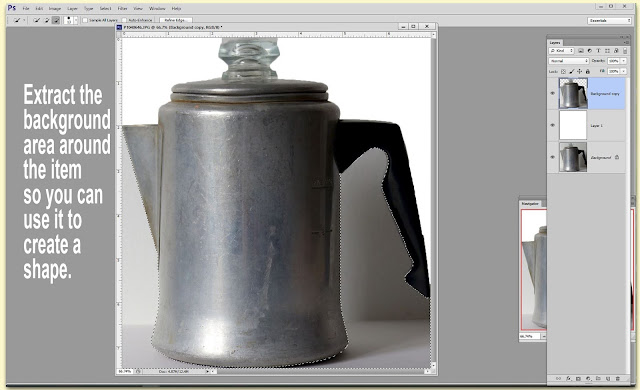This screenshot has width=640, height=390.
Task: Open the Filter menu
Action: point(122,9)
